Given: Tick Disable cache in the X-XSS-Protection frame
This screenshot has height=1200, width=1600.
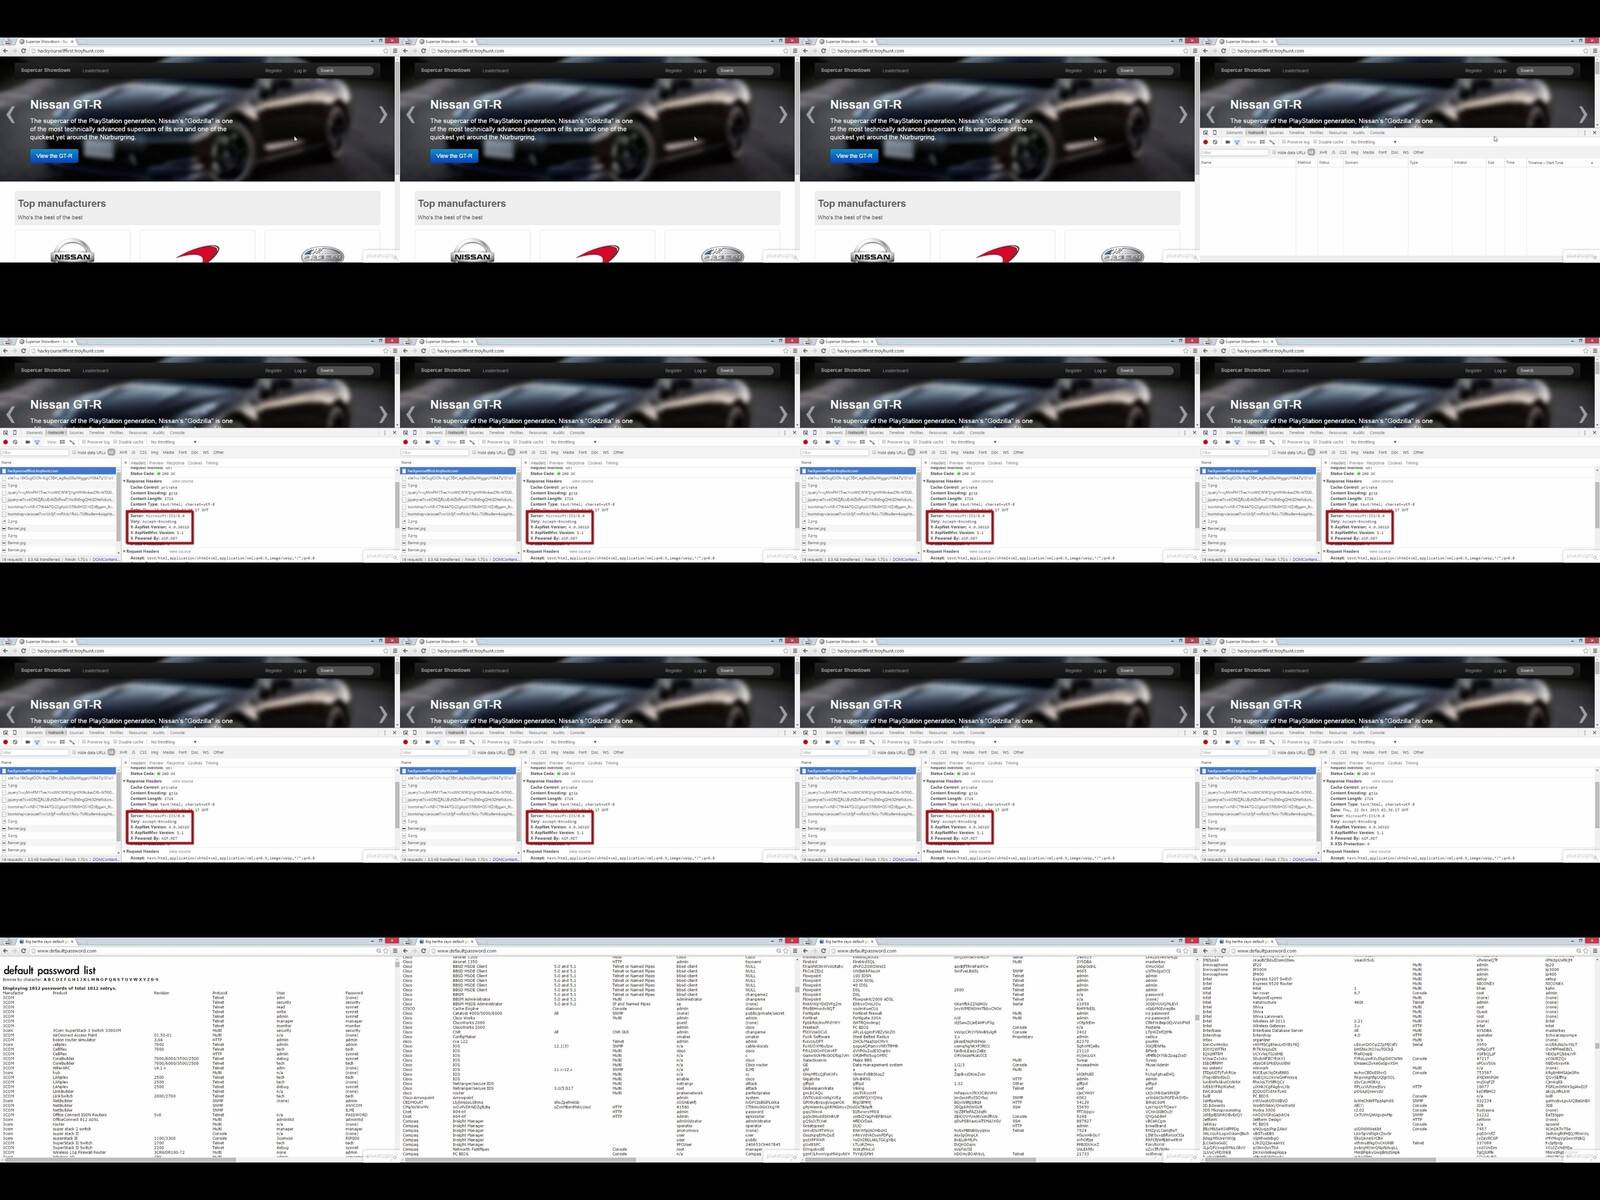Looking at the screenshot, I should pyautogui.click(x=1330, y=742).
